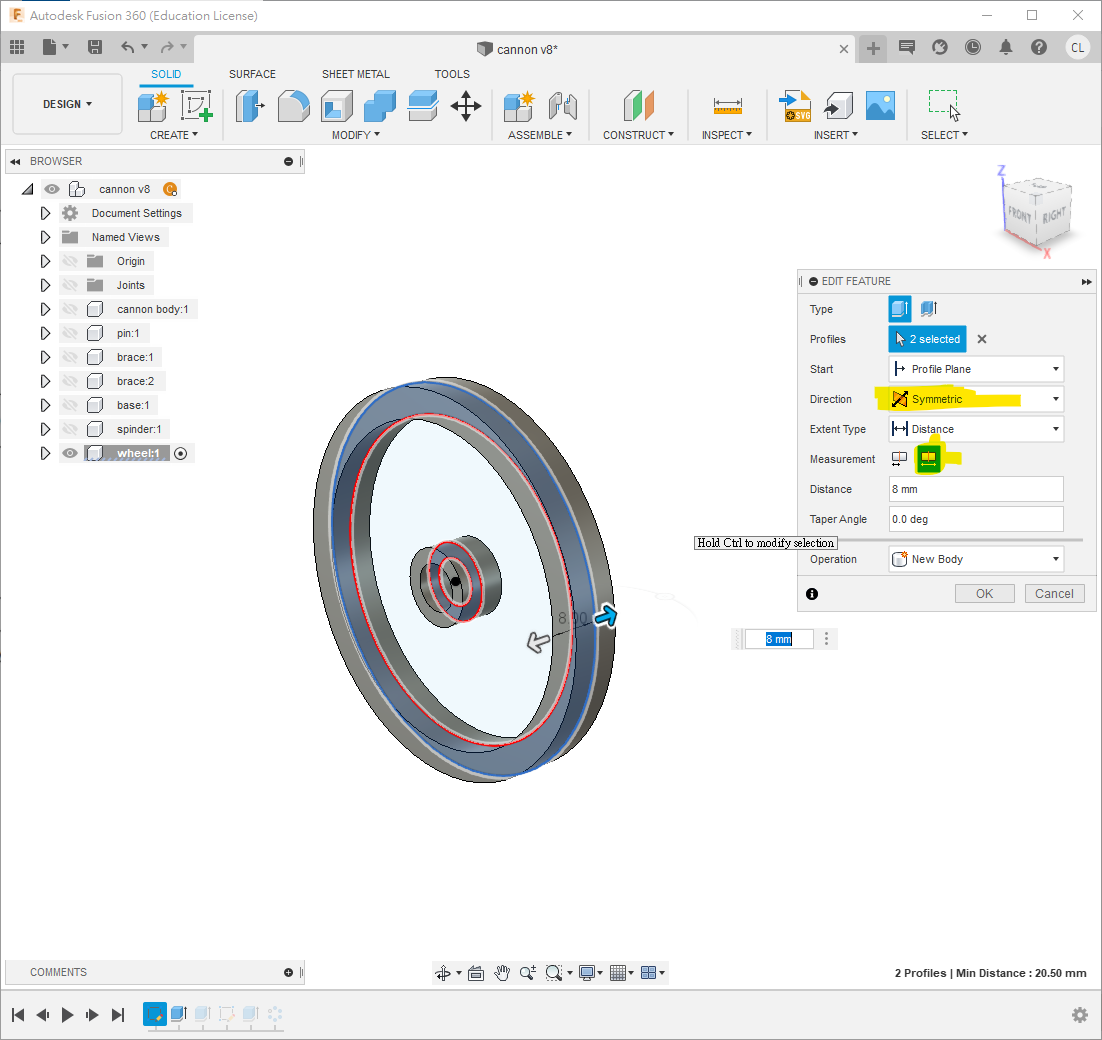The width and height of the screenshot is (1102, 1040).
Task: Activate the wheel:1 component radio button
Action: click(181, 453)
